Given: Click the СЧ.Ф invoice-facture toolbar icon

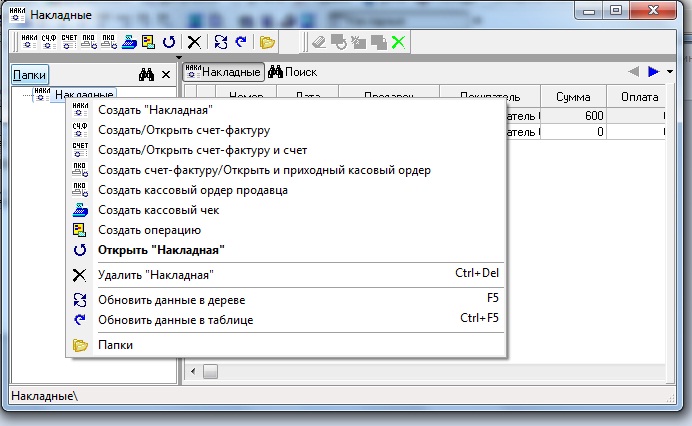Looking at the screenshot, I should click(49, 42).
